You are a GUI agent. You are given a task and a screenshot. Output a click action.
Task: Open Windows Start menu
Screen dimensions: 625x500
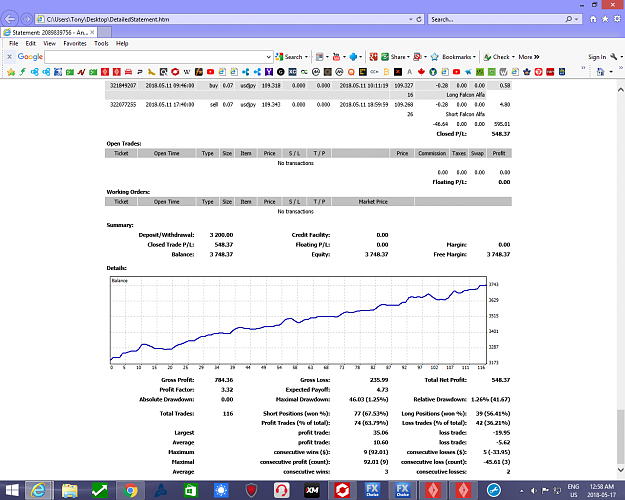click(12, 490)
